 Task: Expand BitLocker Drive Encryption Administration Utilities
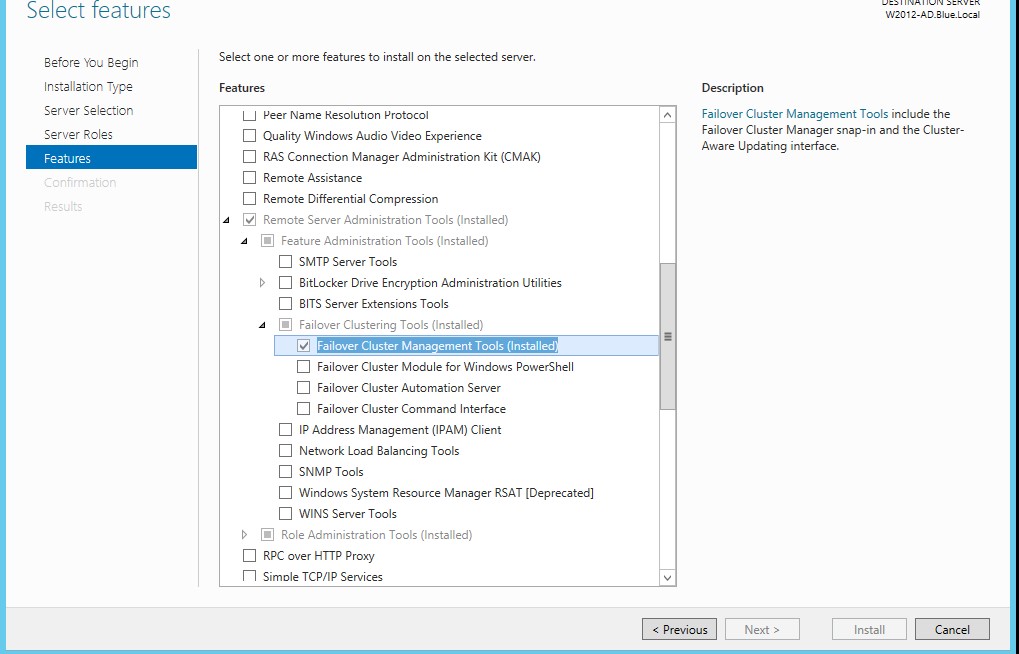click(x=264, y=282)
